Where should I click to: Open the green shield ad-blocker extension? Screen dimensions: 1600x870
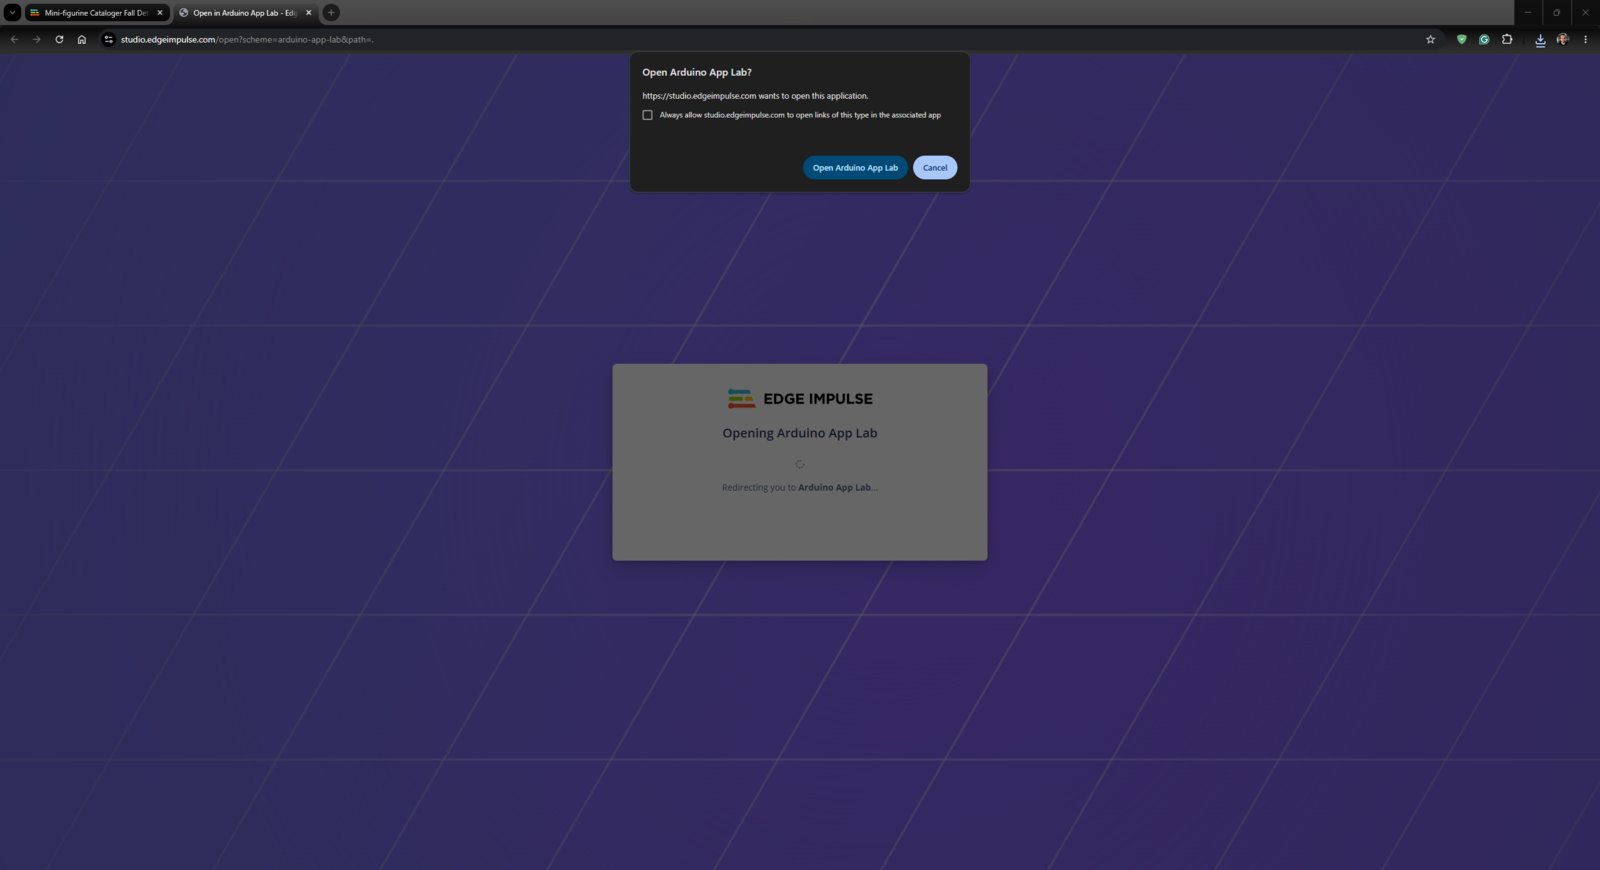tap(1461, 40)
